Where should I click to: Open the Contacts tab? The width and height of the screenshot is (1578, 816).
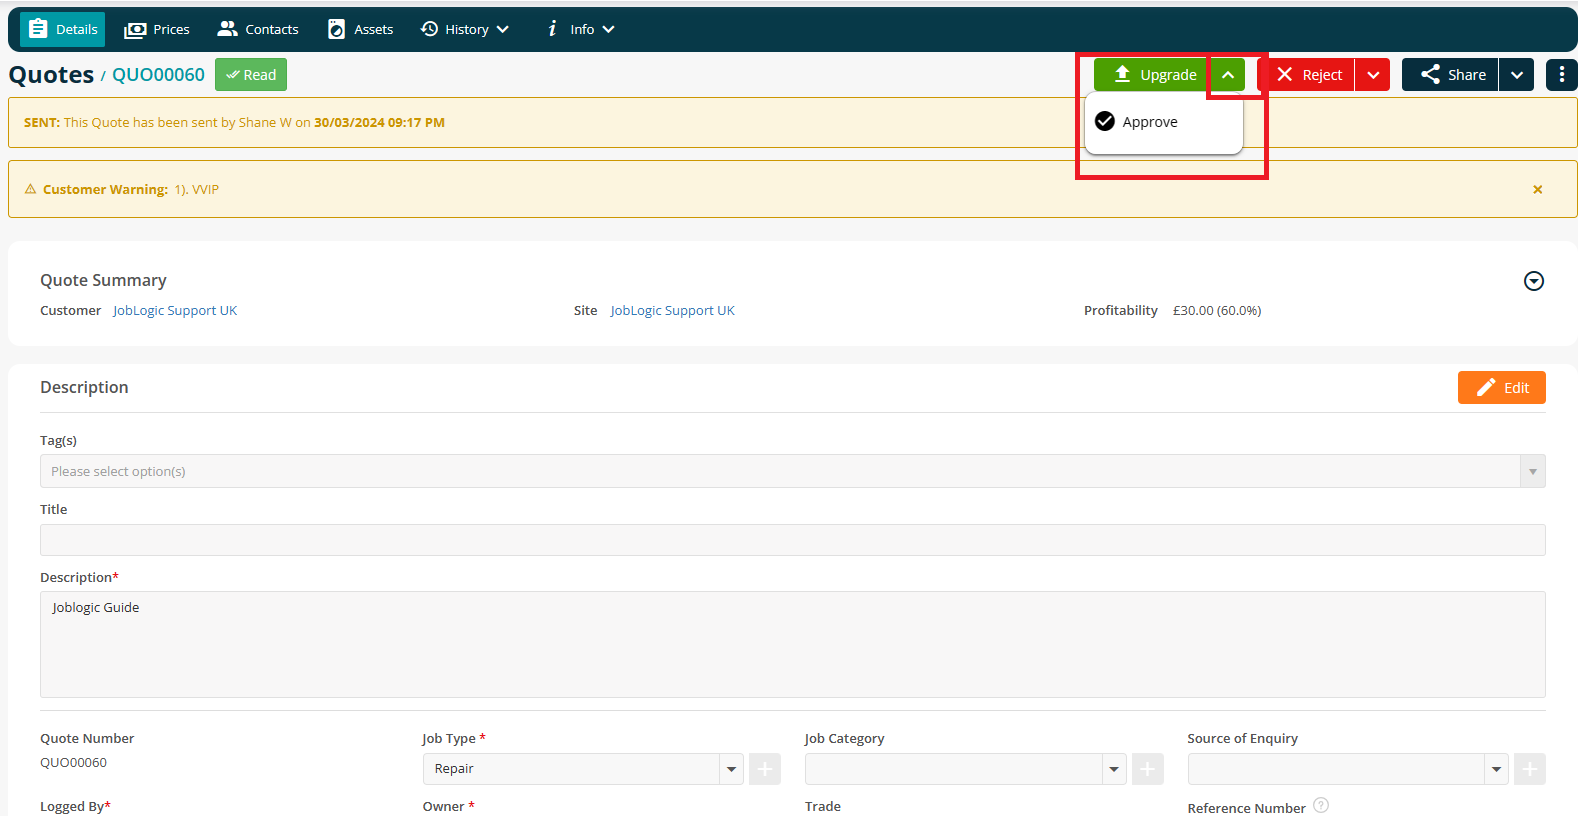pyautogui.click(x=258, y=29)
